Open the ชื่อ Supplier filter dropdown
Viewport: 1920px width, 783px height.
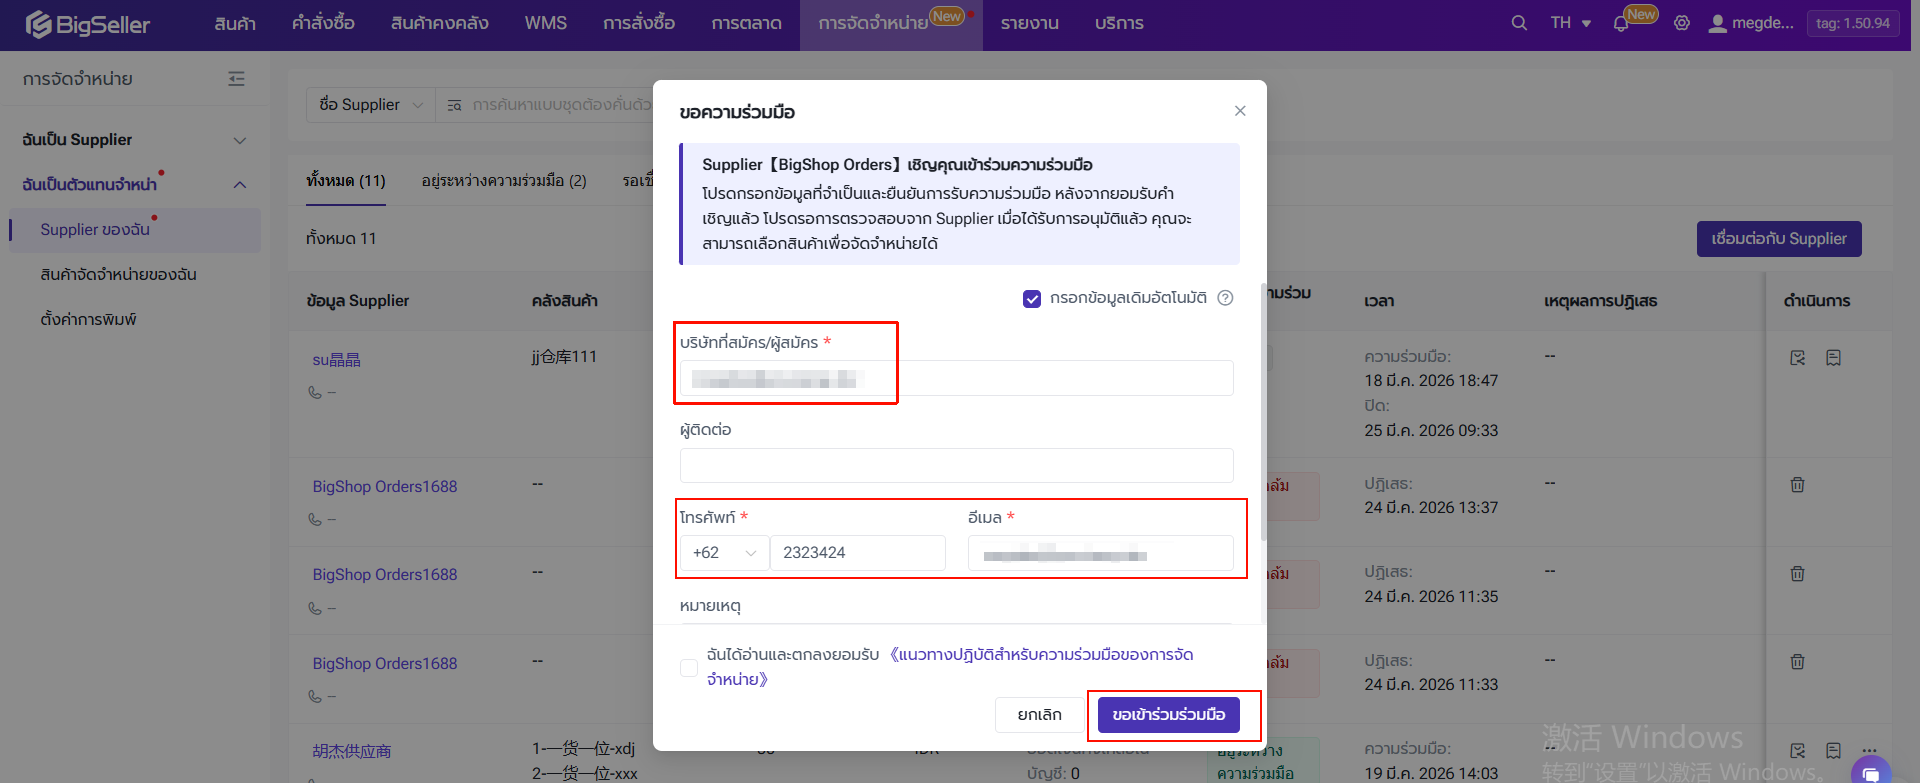click(371, 105)
